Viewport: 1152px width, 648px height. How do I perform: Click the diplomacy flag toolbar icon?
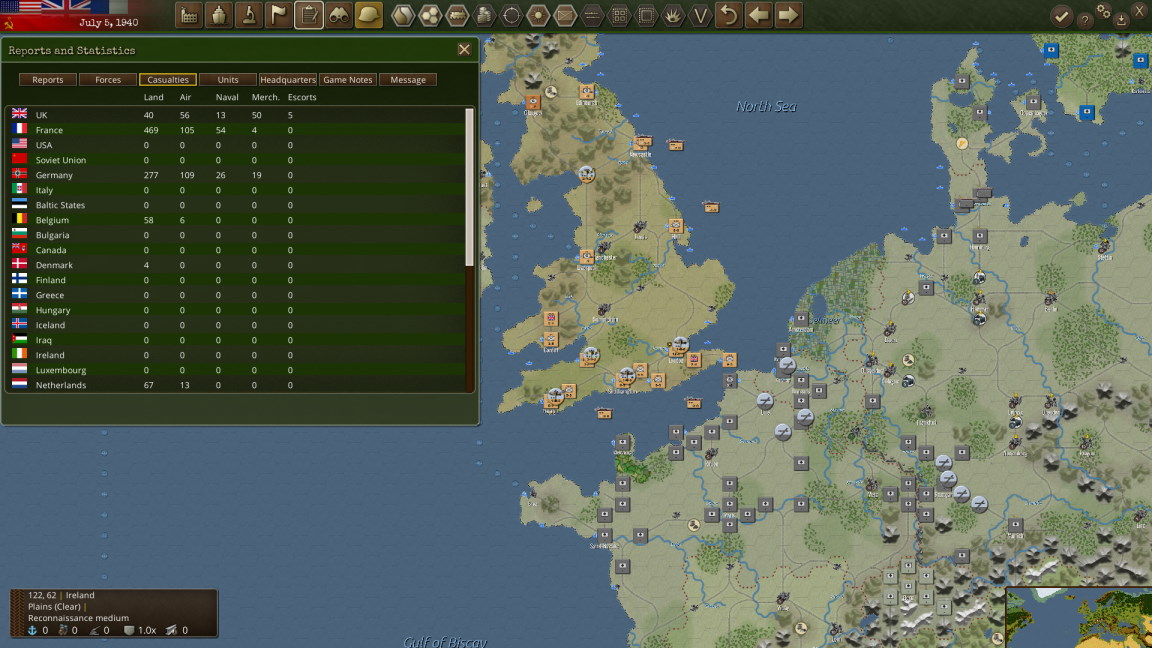[279, 15]
